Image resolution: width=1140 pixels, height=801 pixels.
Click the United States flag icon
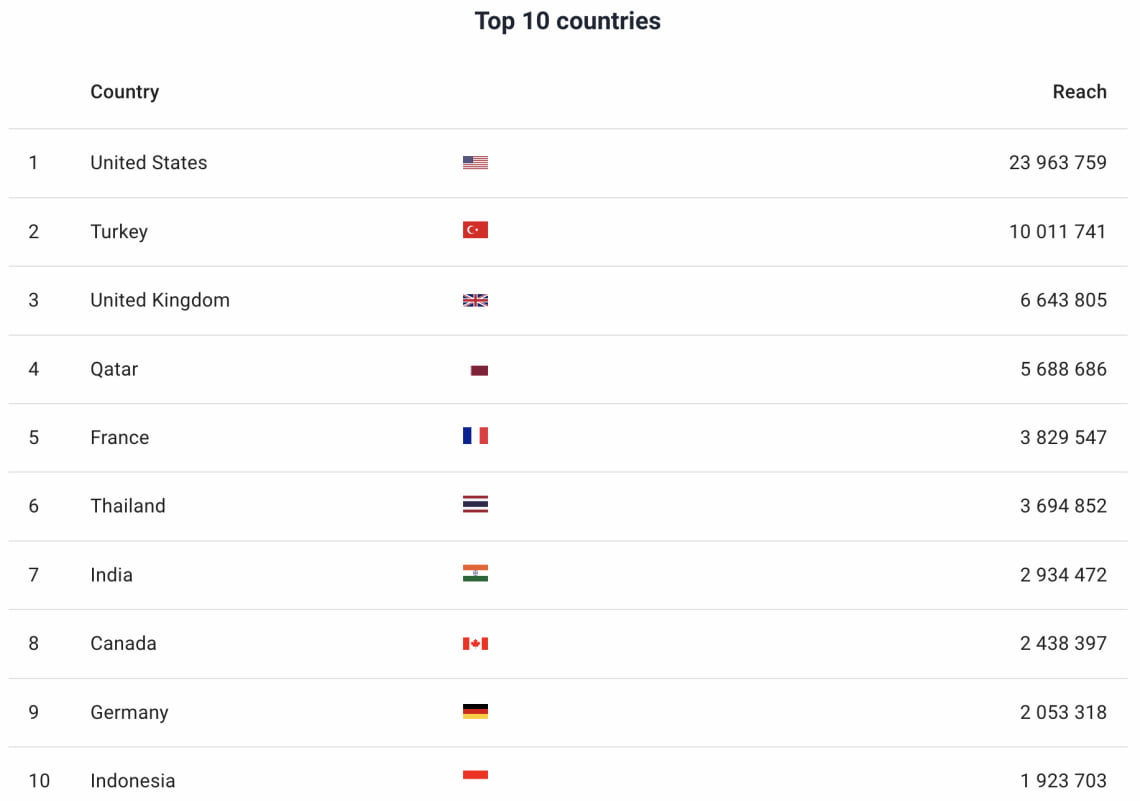(x=475, y=162)
